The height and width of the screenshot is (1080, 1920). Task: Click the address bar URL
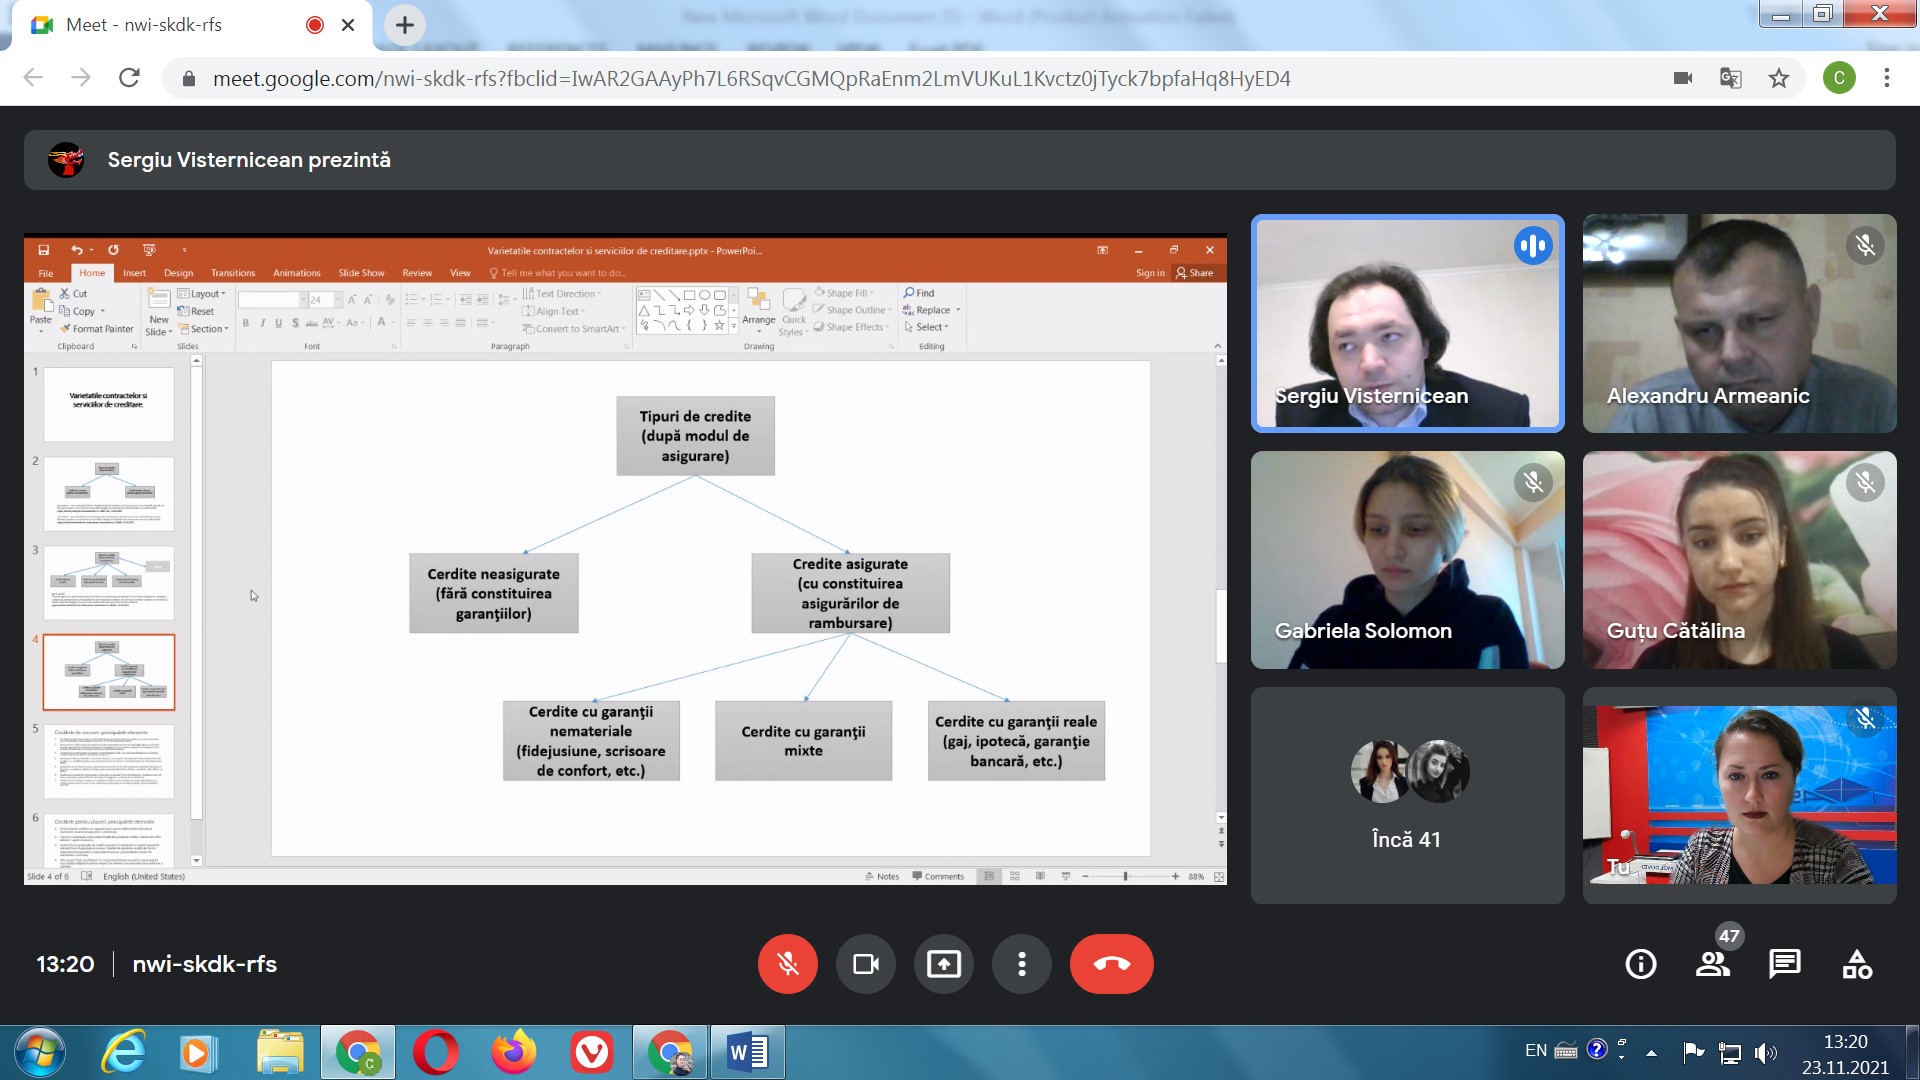(x=750, y=78)
